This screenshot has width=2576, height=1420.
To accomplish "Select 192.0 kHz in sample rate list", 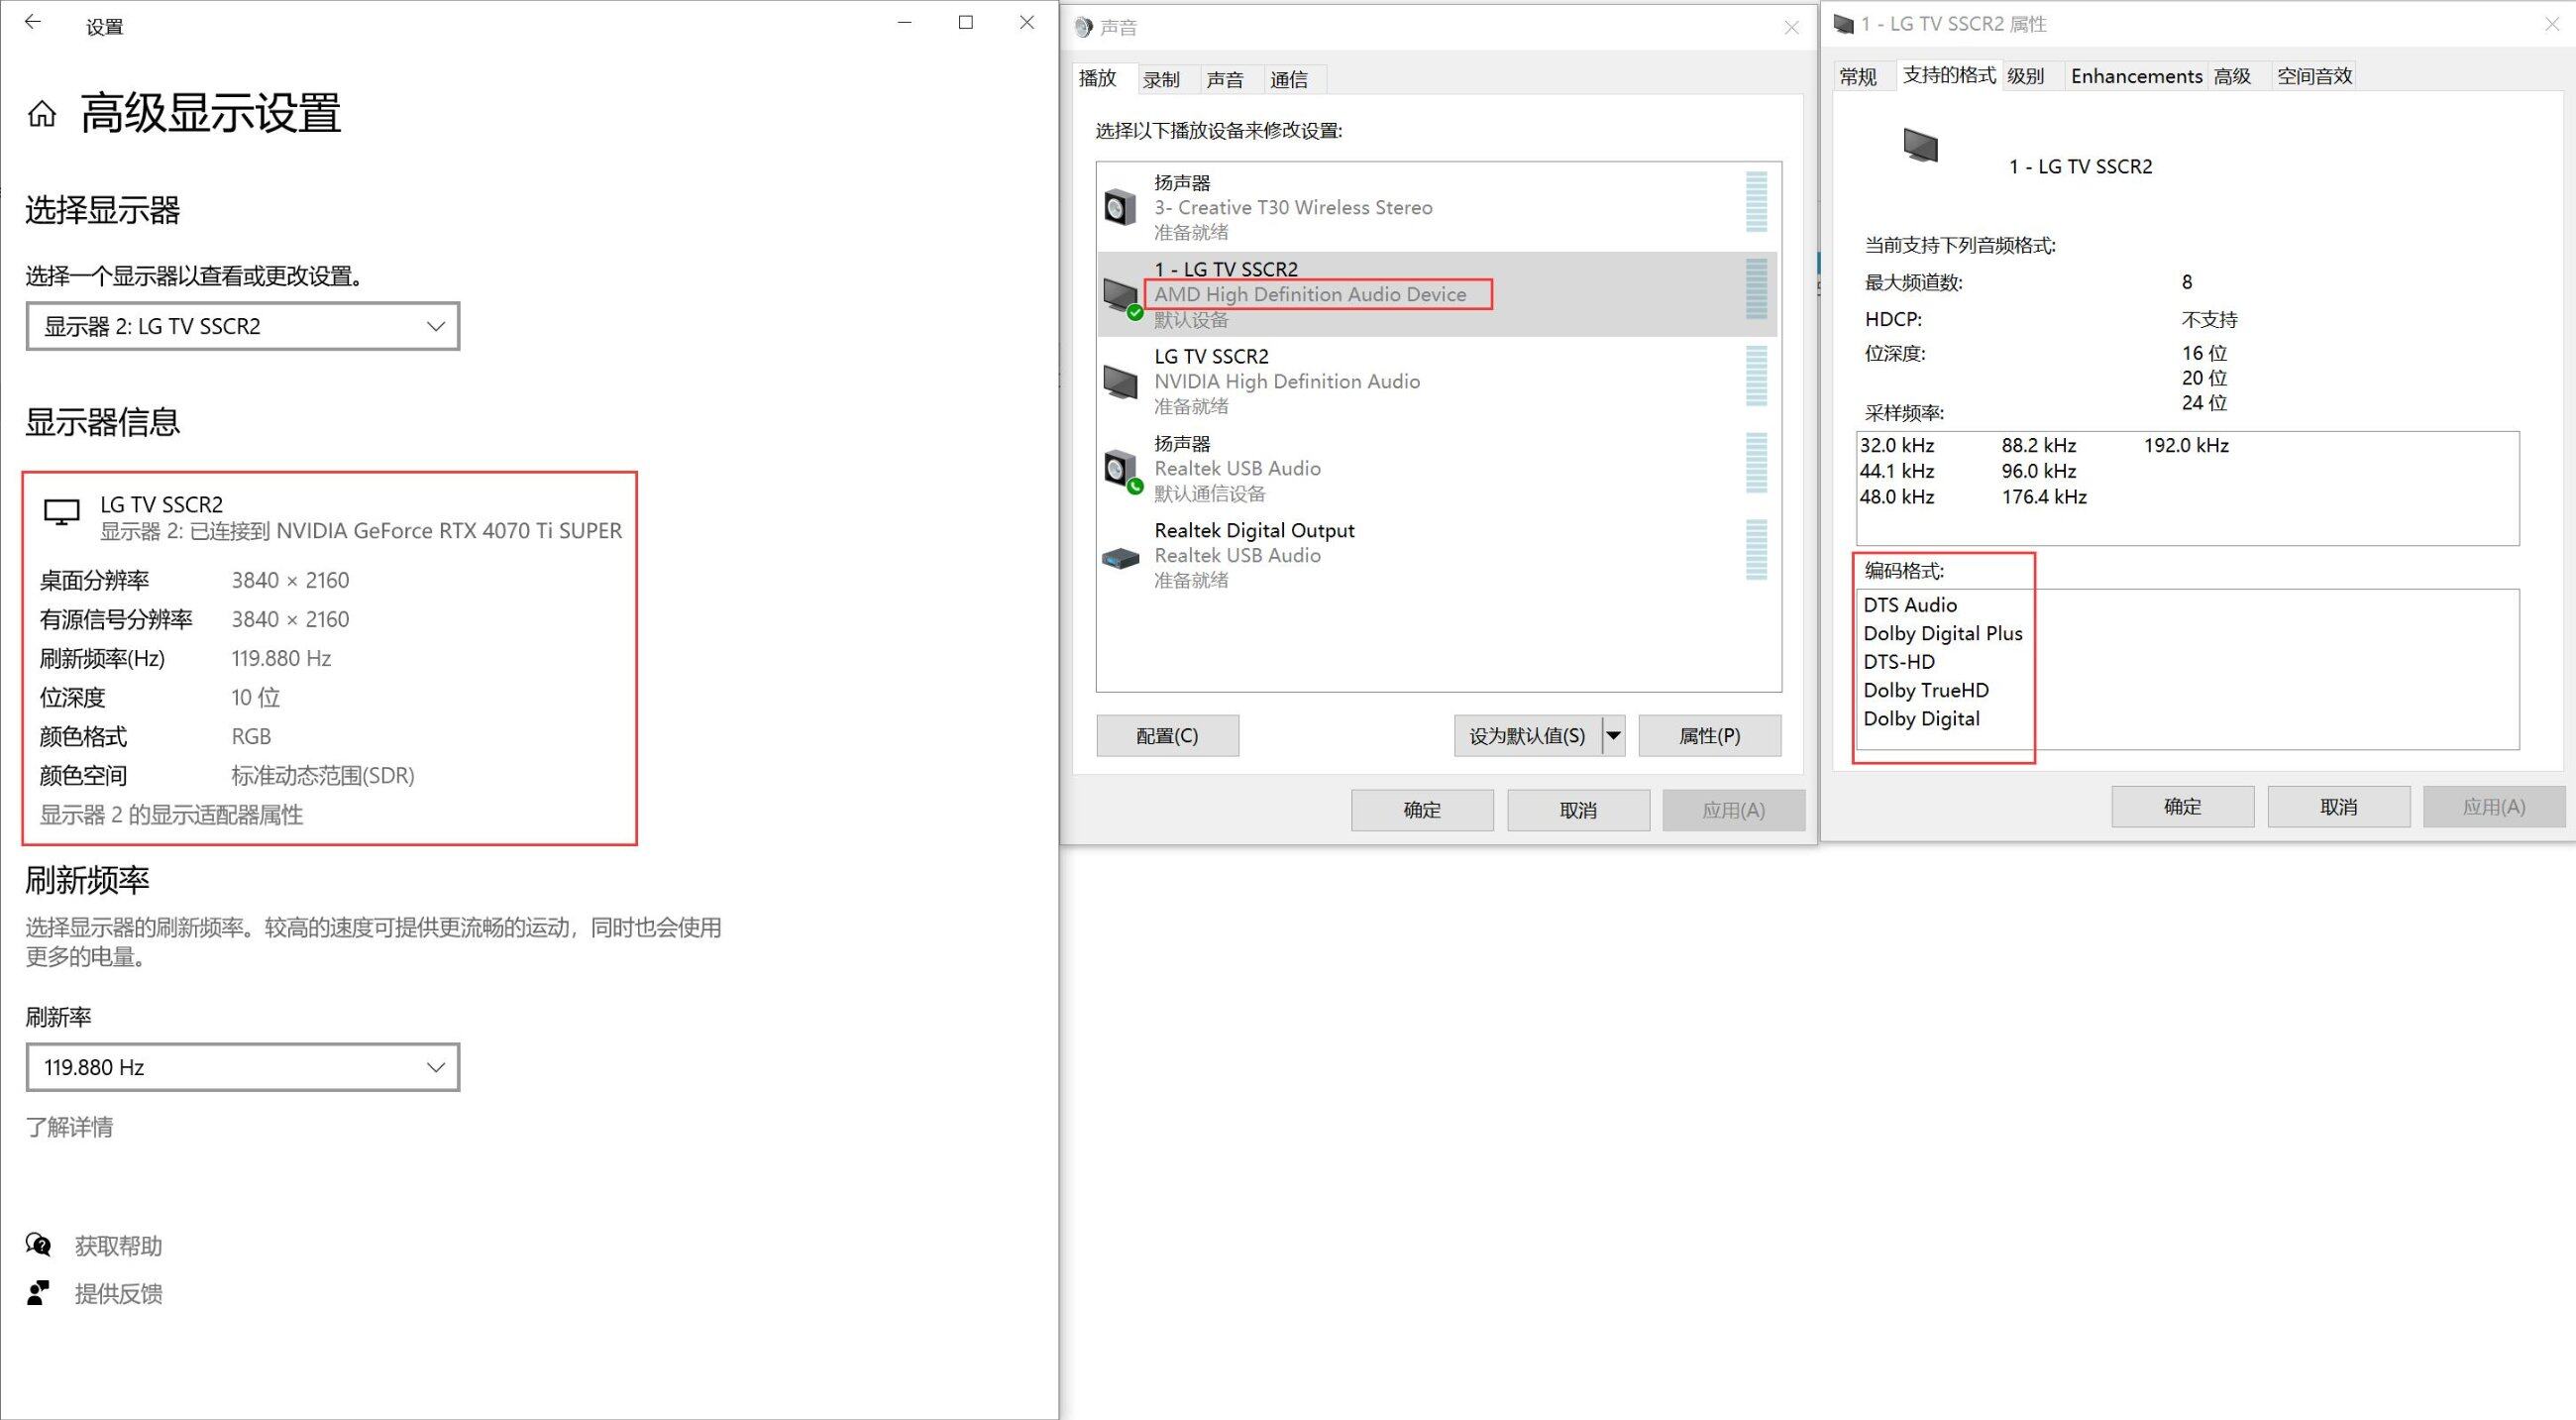I will (2186, 446).
